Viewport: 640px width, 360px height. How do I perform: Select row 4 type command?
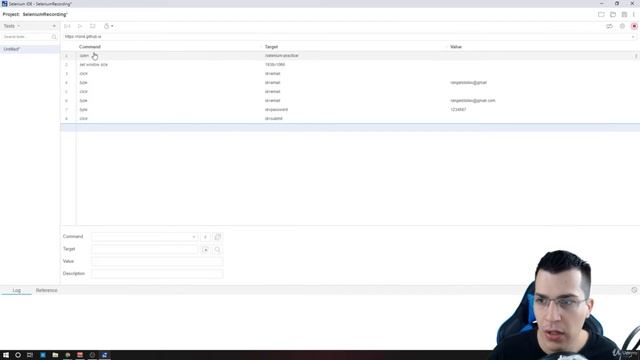pos(350,82)
